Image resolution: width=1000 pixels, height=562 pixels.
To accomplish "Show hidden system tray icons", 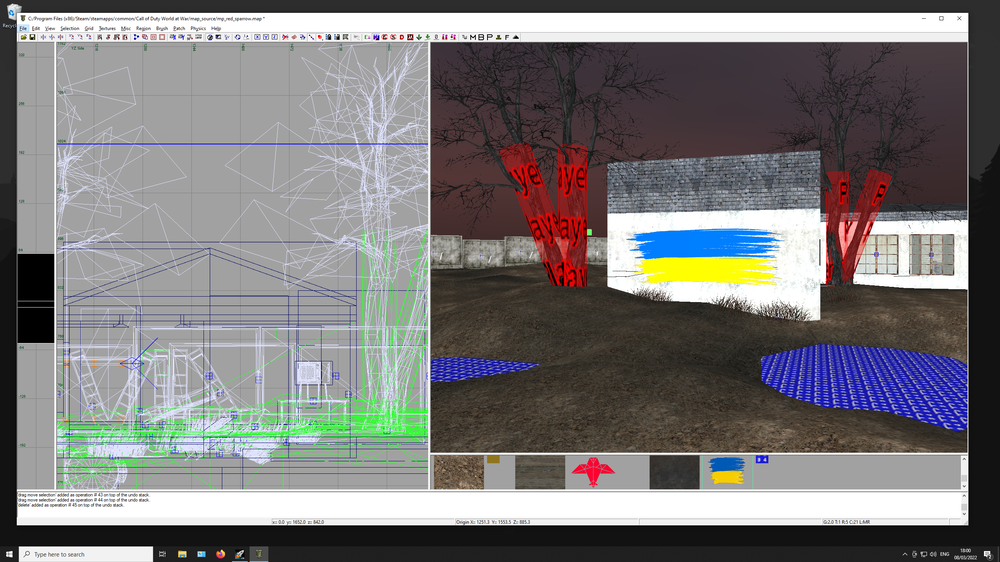I will coord(904,554).
